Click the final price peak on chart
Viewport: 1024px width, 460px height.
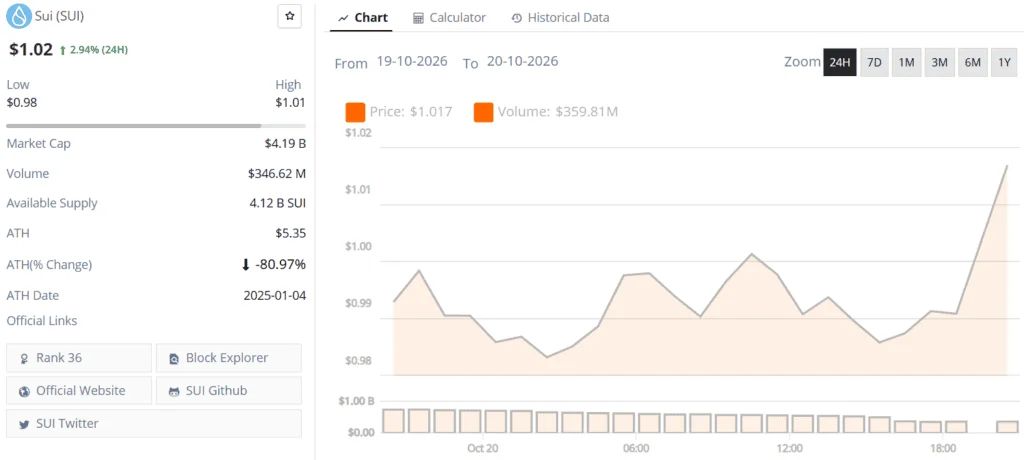tap(1006, 166)
